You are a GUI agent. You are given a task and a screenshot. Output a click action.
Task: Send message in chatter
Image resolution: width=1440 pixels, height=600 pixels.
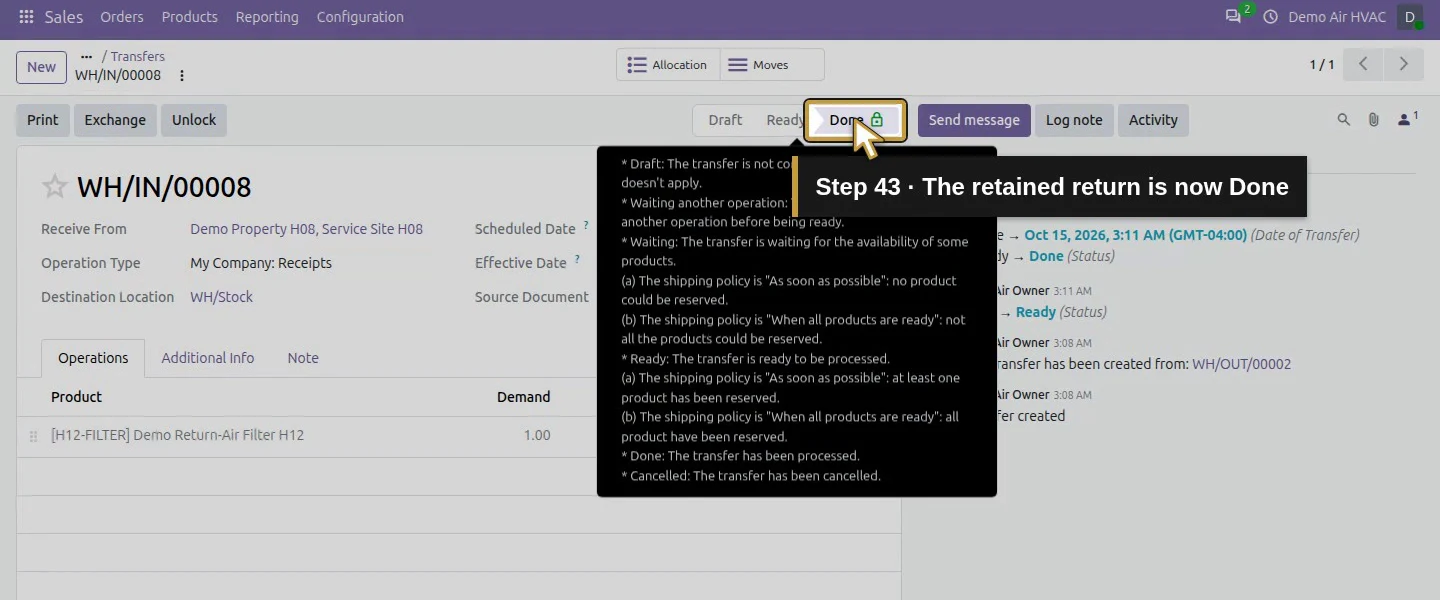point(974,120)
